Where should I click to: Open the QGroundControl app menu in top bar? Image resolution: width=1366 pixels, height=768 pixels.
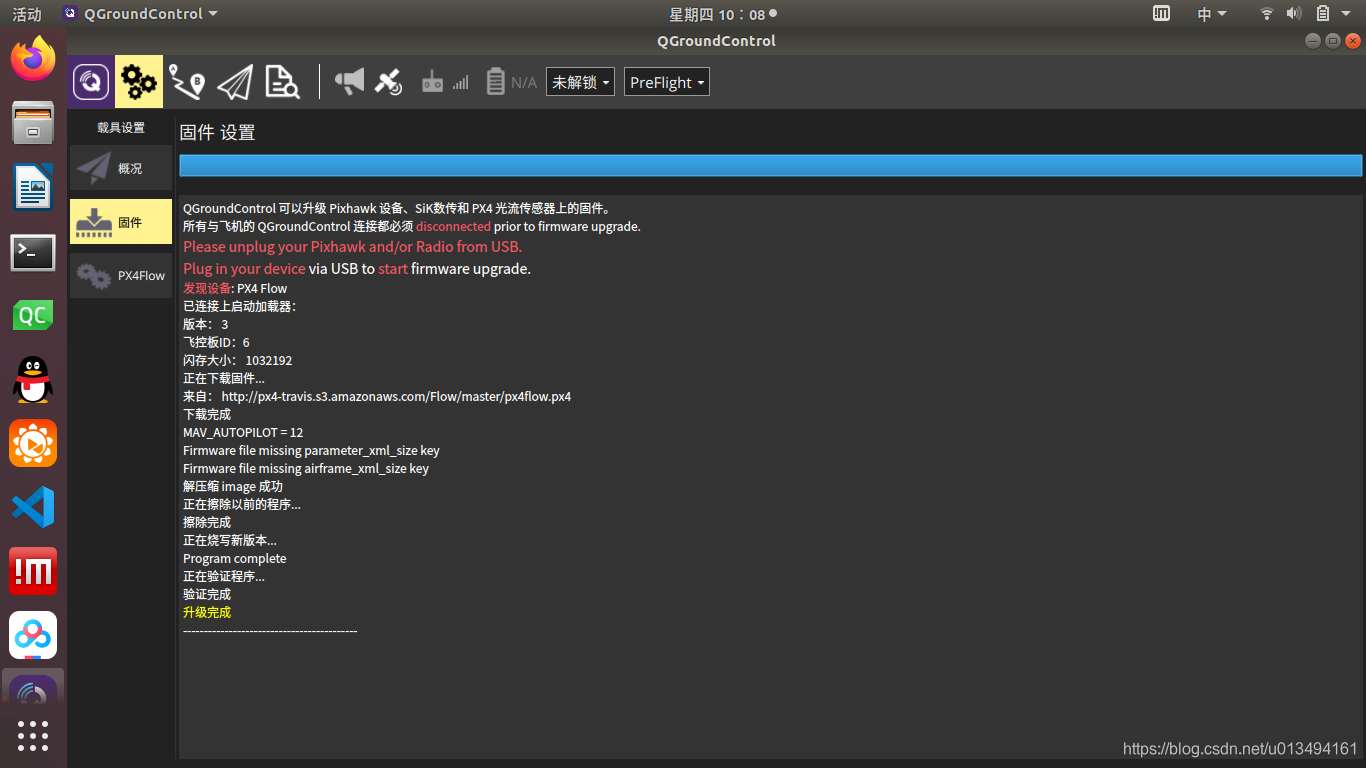click(x=140, y=14)
